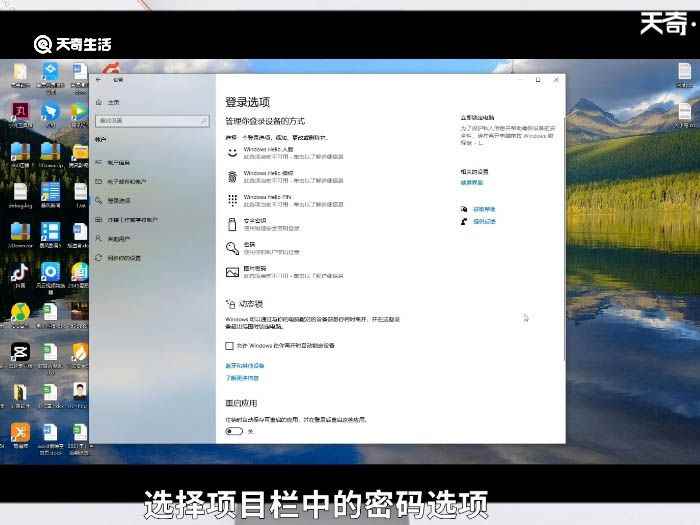Open yellow folder icon on desktop
This screenshot has height=525, width=700.
(x=79, y=155)
